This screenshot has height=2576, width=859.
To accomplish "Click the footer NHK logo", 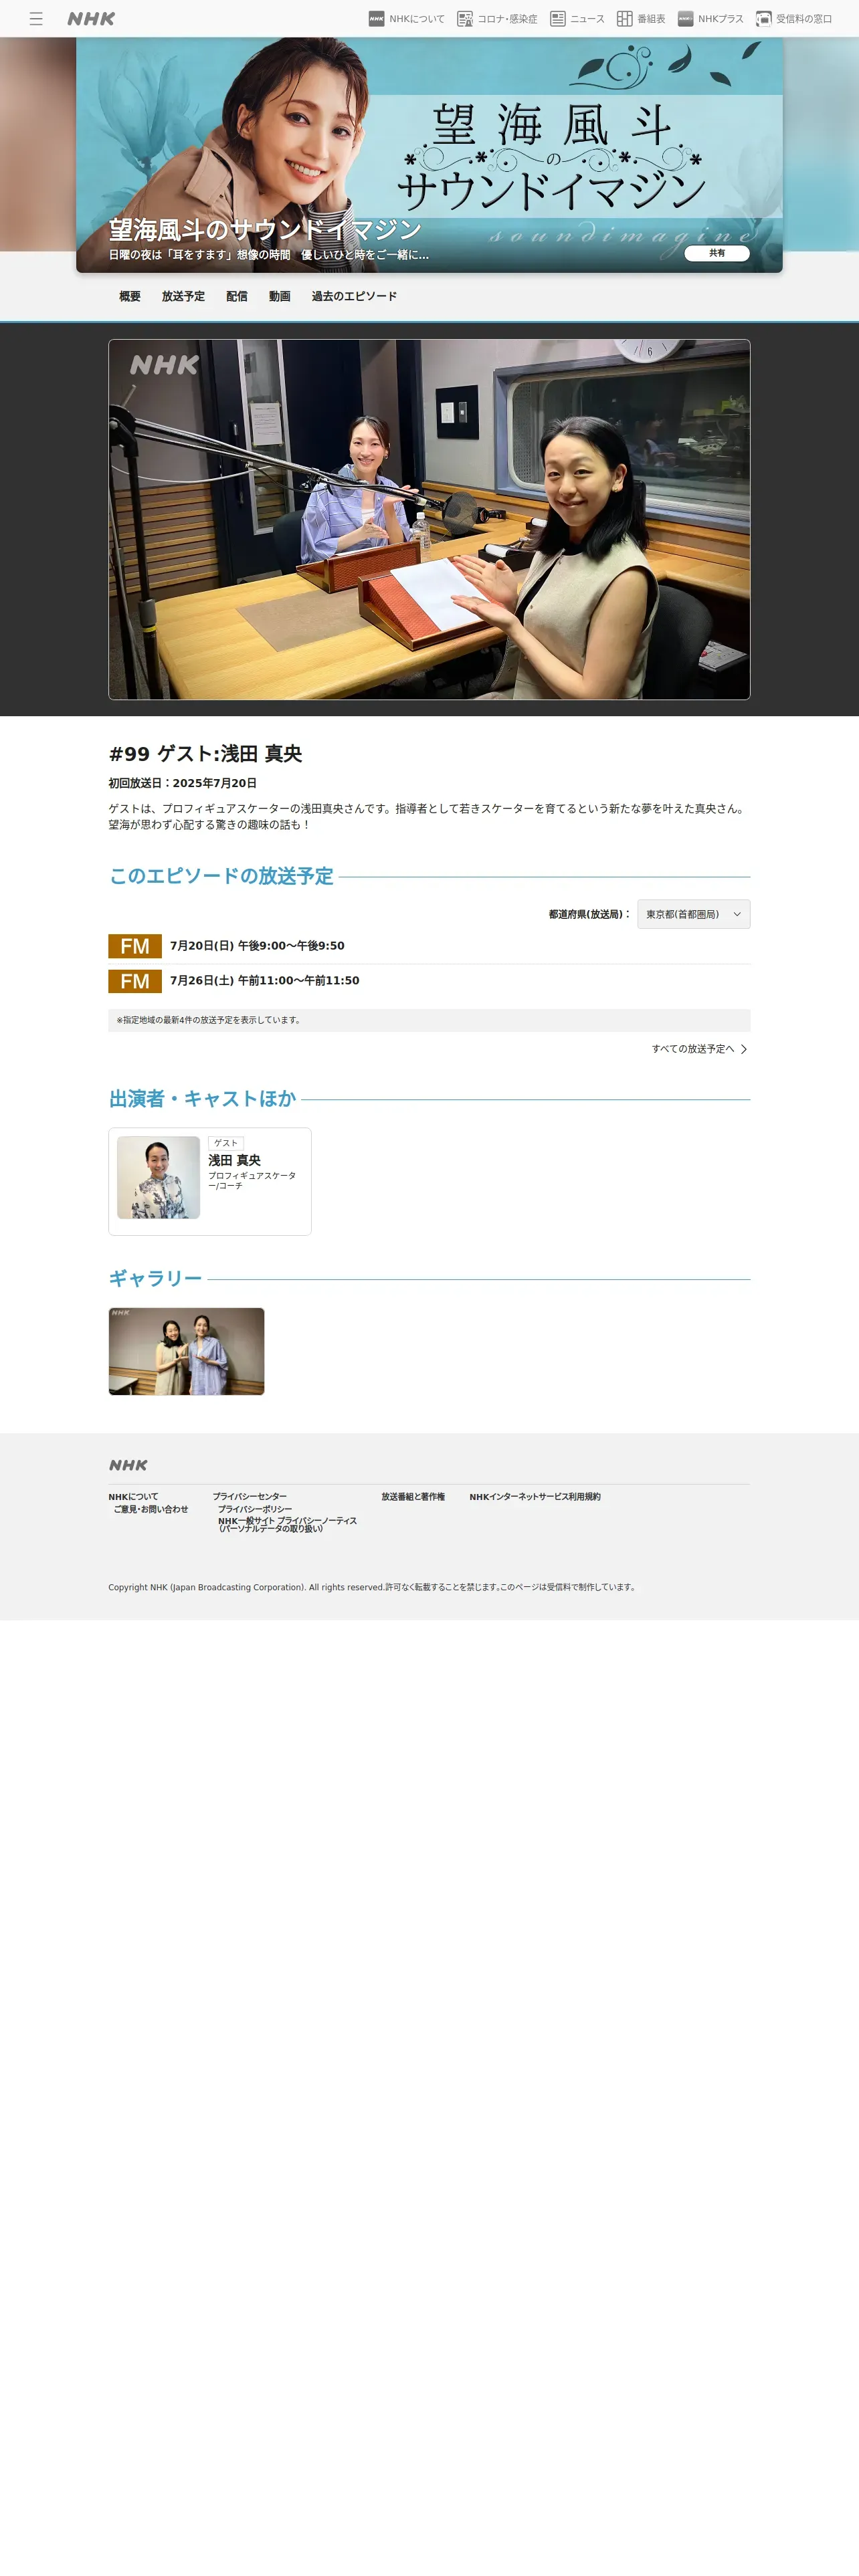I will [x=128, y=1465].
